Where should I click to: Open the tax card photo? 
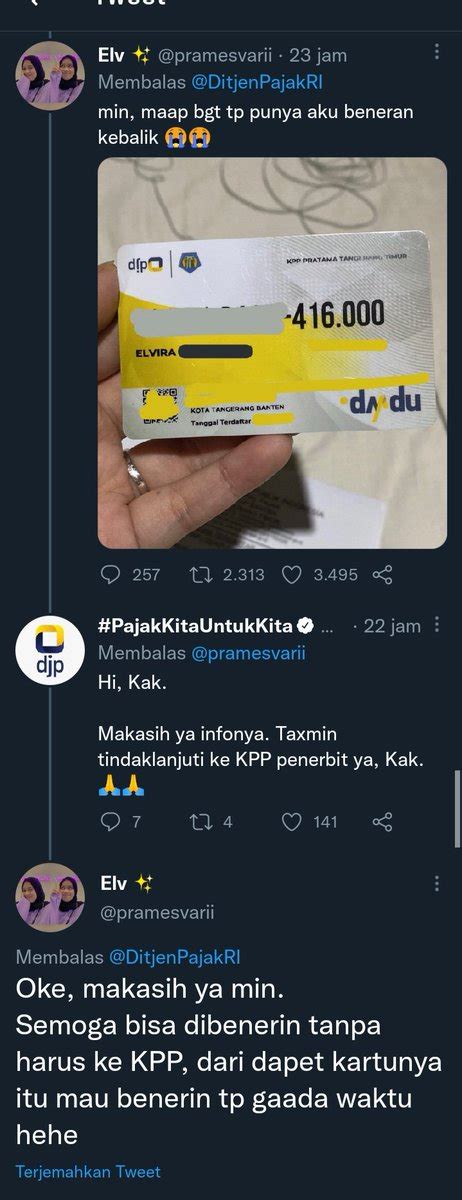(272, 352)
